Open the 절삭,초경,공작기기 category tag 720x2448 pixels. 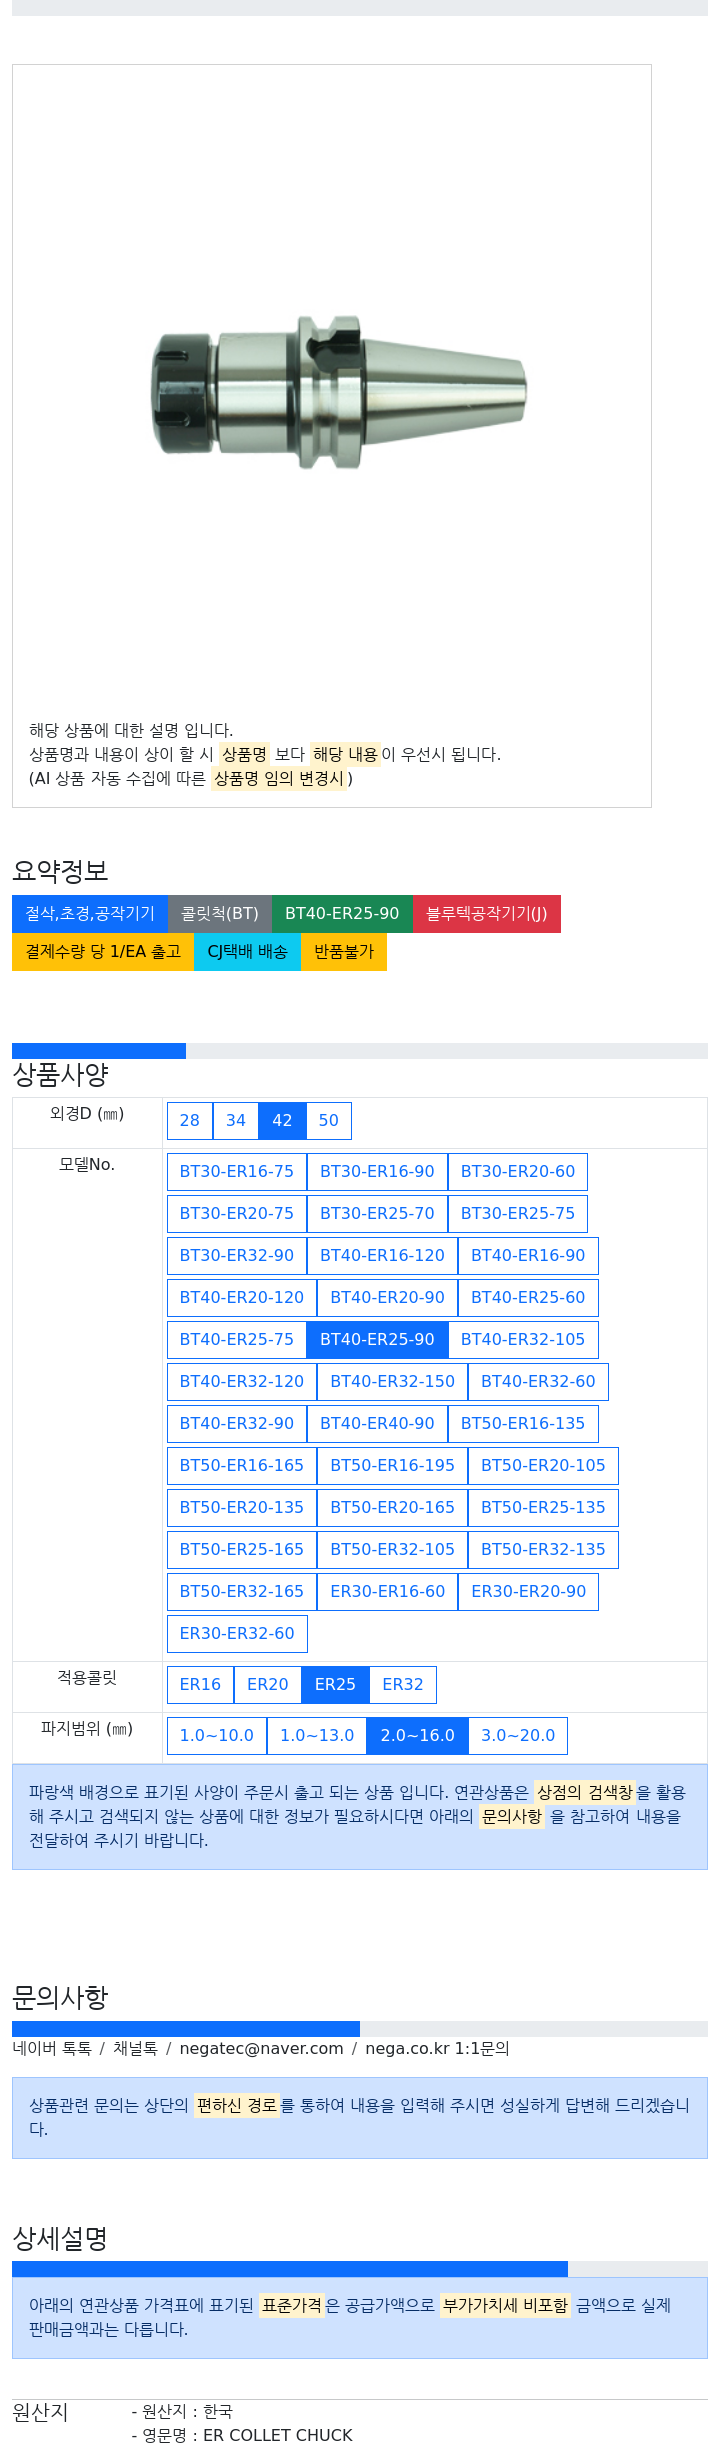coord(90,914)
